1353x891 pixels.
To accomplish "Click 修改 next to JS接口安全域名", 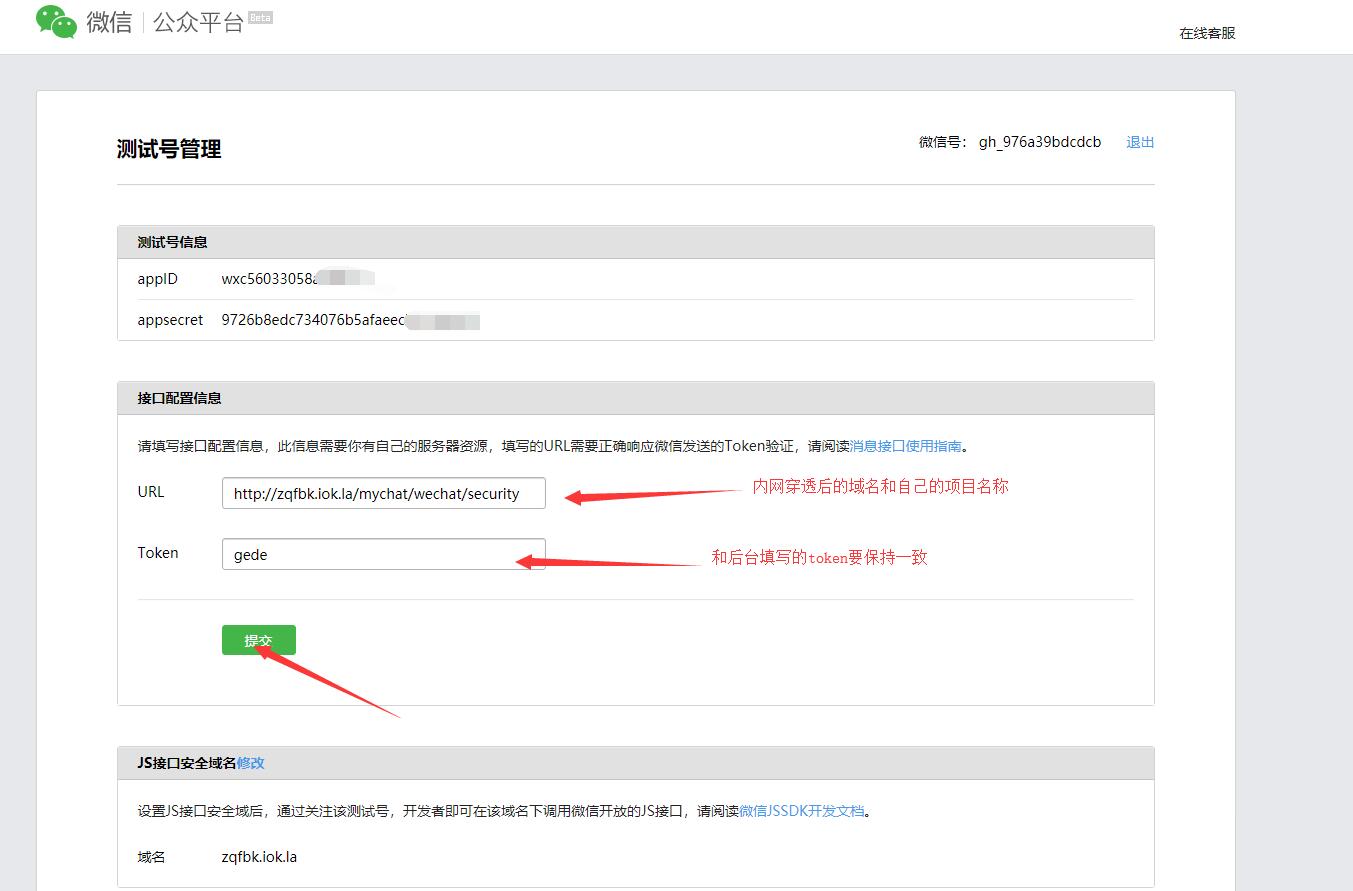I will (x=251, y=763).
